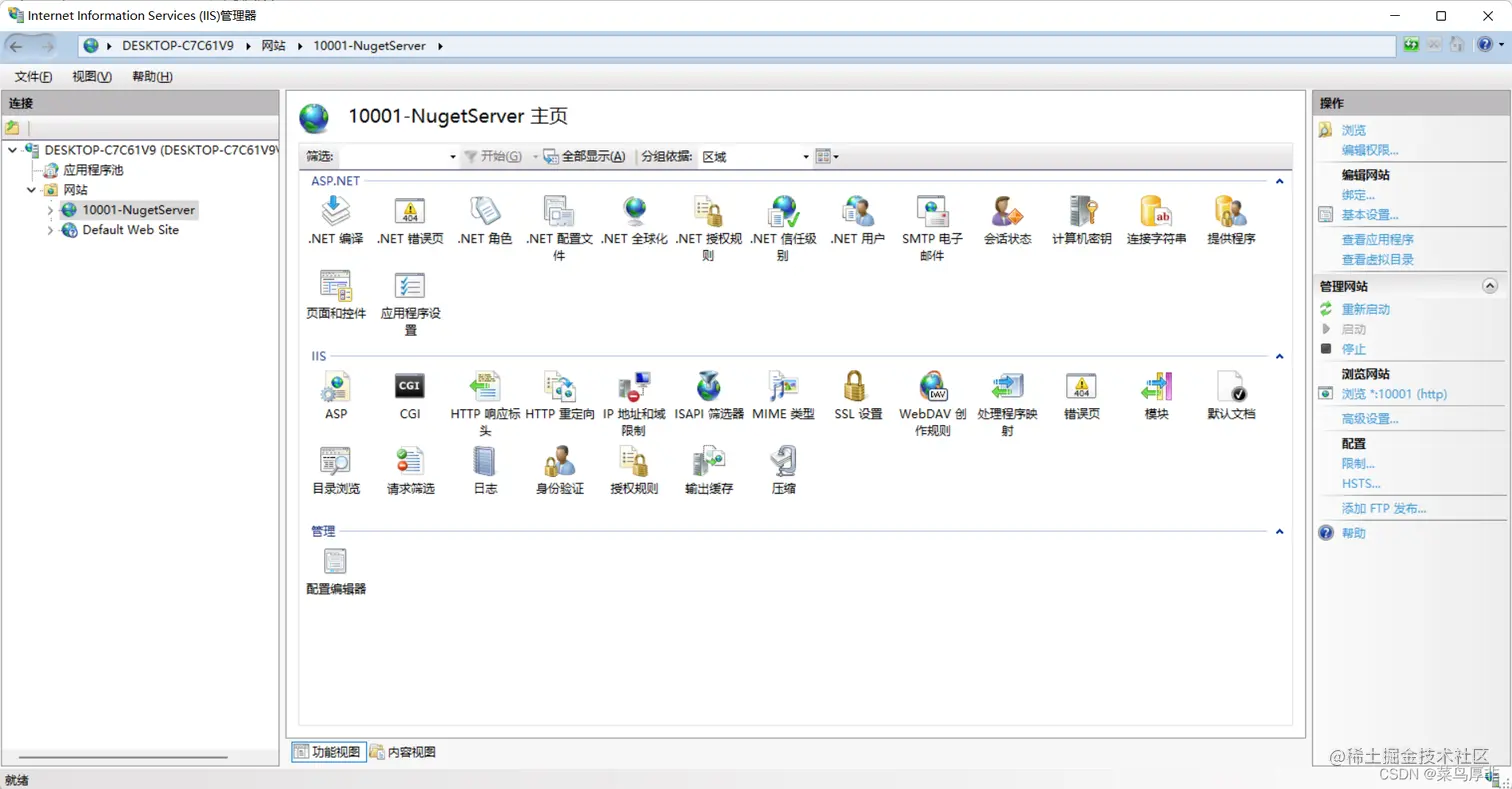Open the HTTP 响应标头 icon
The height and width of the screenshot is (789, 1512).
pyautogui.click(x=484, y=386)
